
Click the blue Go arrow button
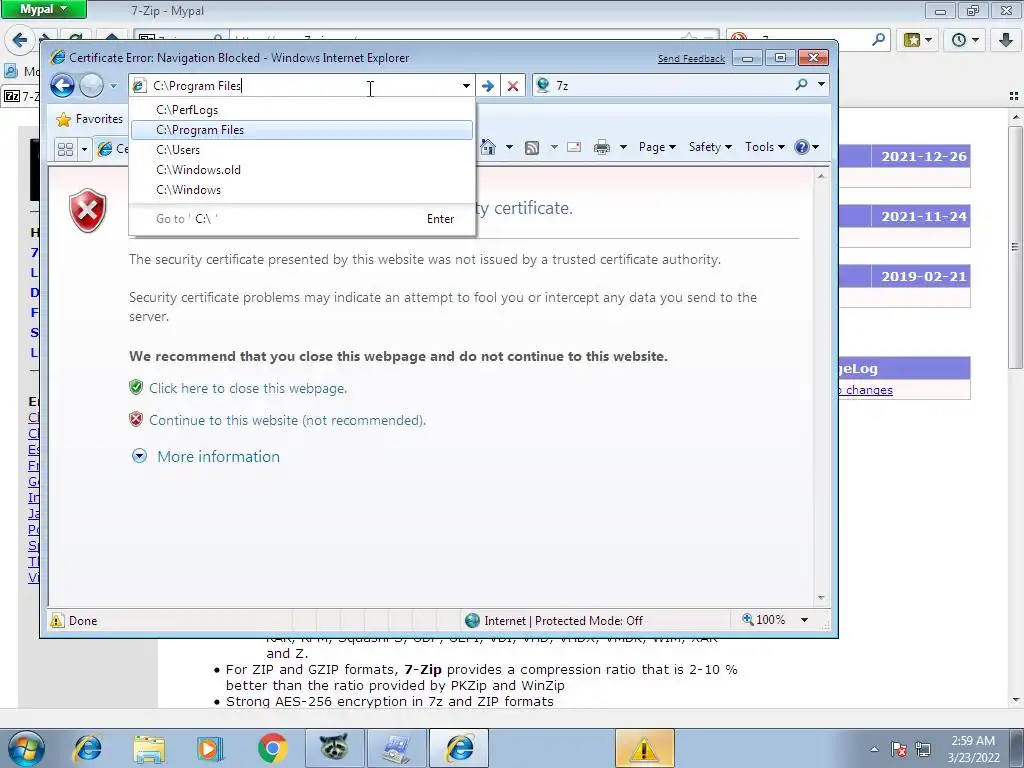click(488, 86)
